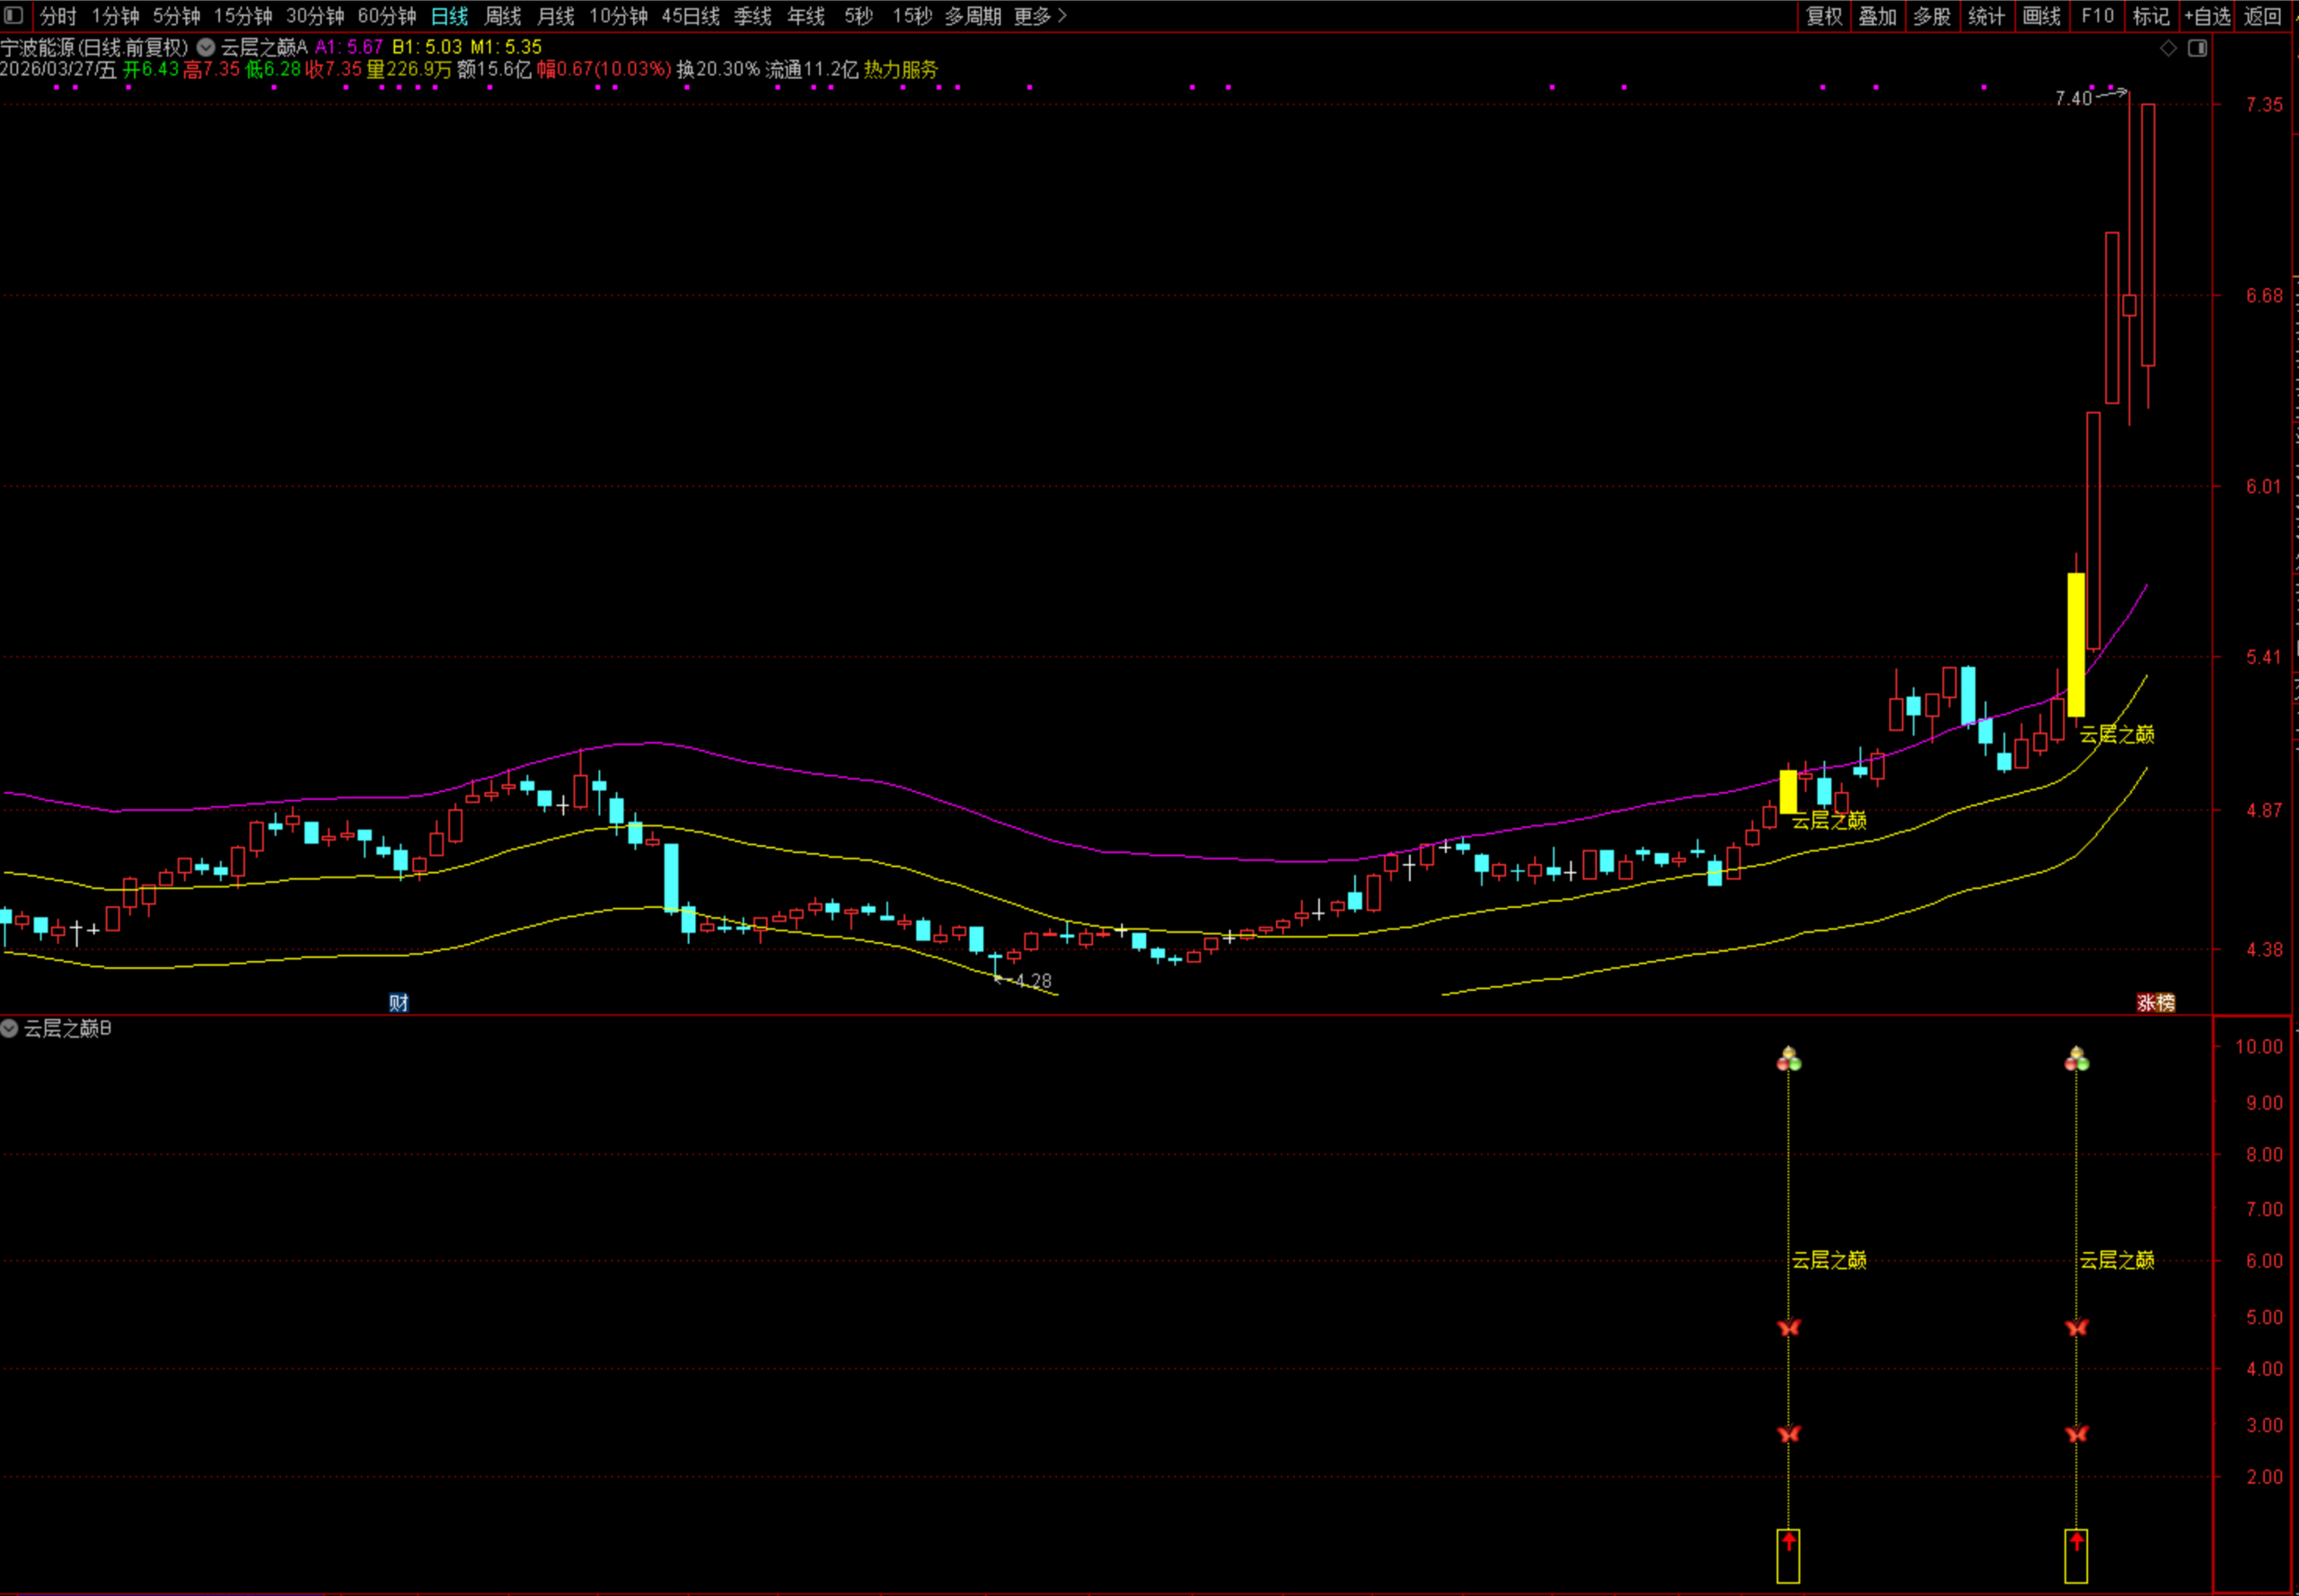Expand the 云层之巅B sub-indicator dropdown
Image resolution: width=2299 pixels, height=1596 pixels.
pyautogui.click(x=9, y=1028)
